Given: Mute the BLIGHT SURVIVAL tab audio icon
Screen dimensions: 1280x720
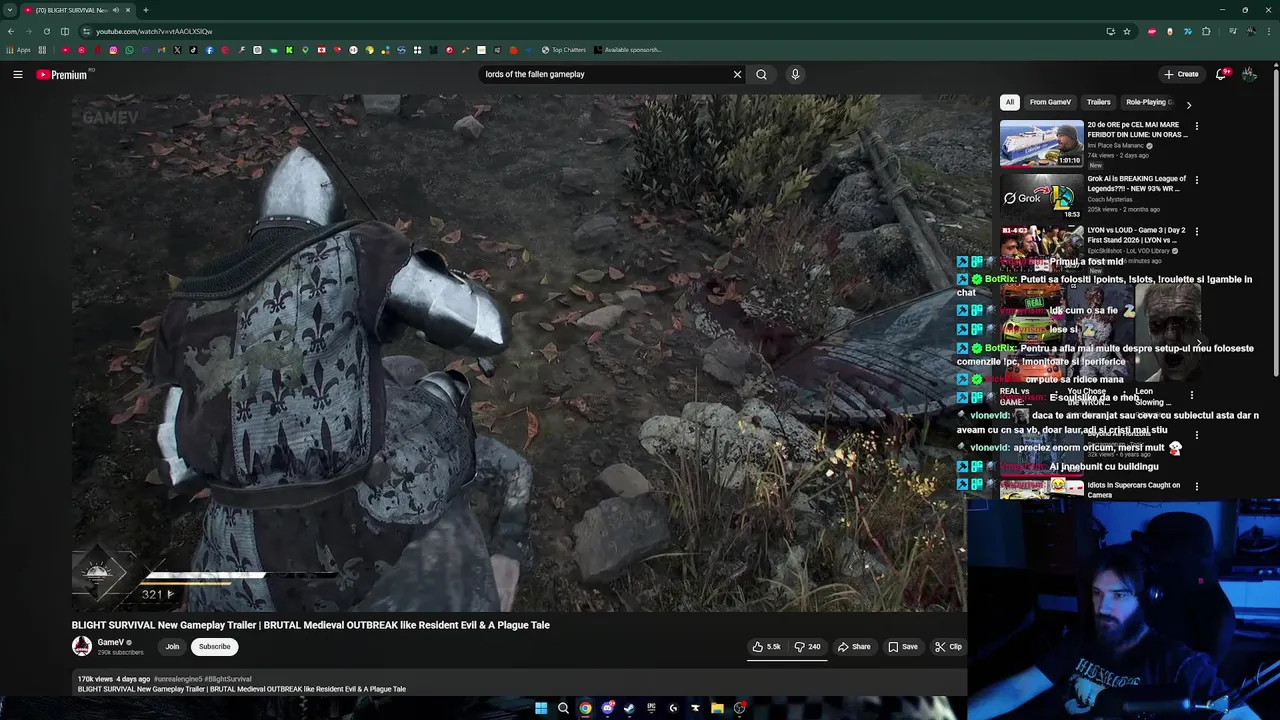Looking at the screenshot, I should click(x=115, y=10).
